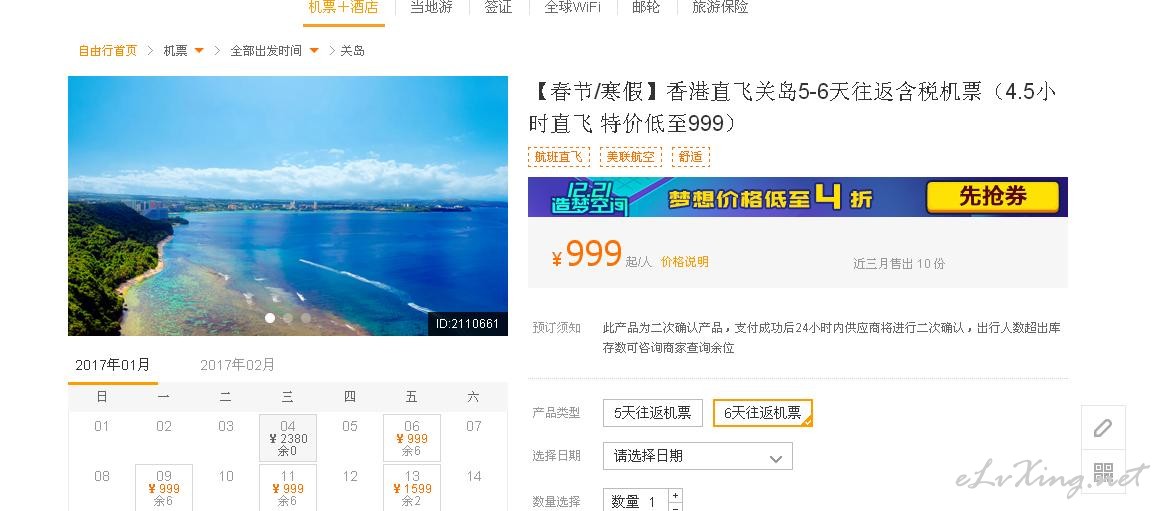
Task: Open 请选择日期 date dropdown
Action: [698, 456]
